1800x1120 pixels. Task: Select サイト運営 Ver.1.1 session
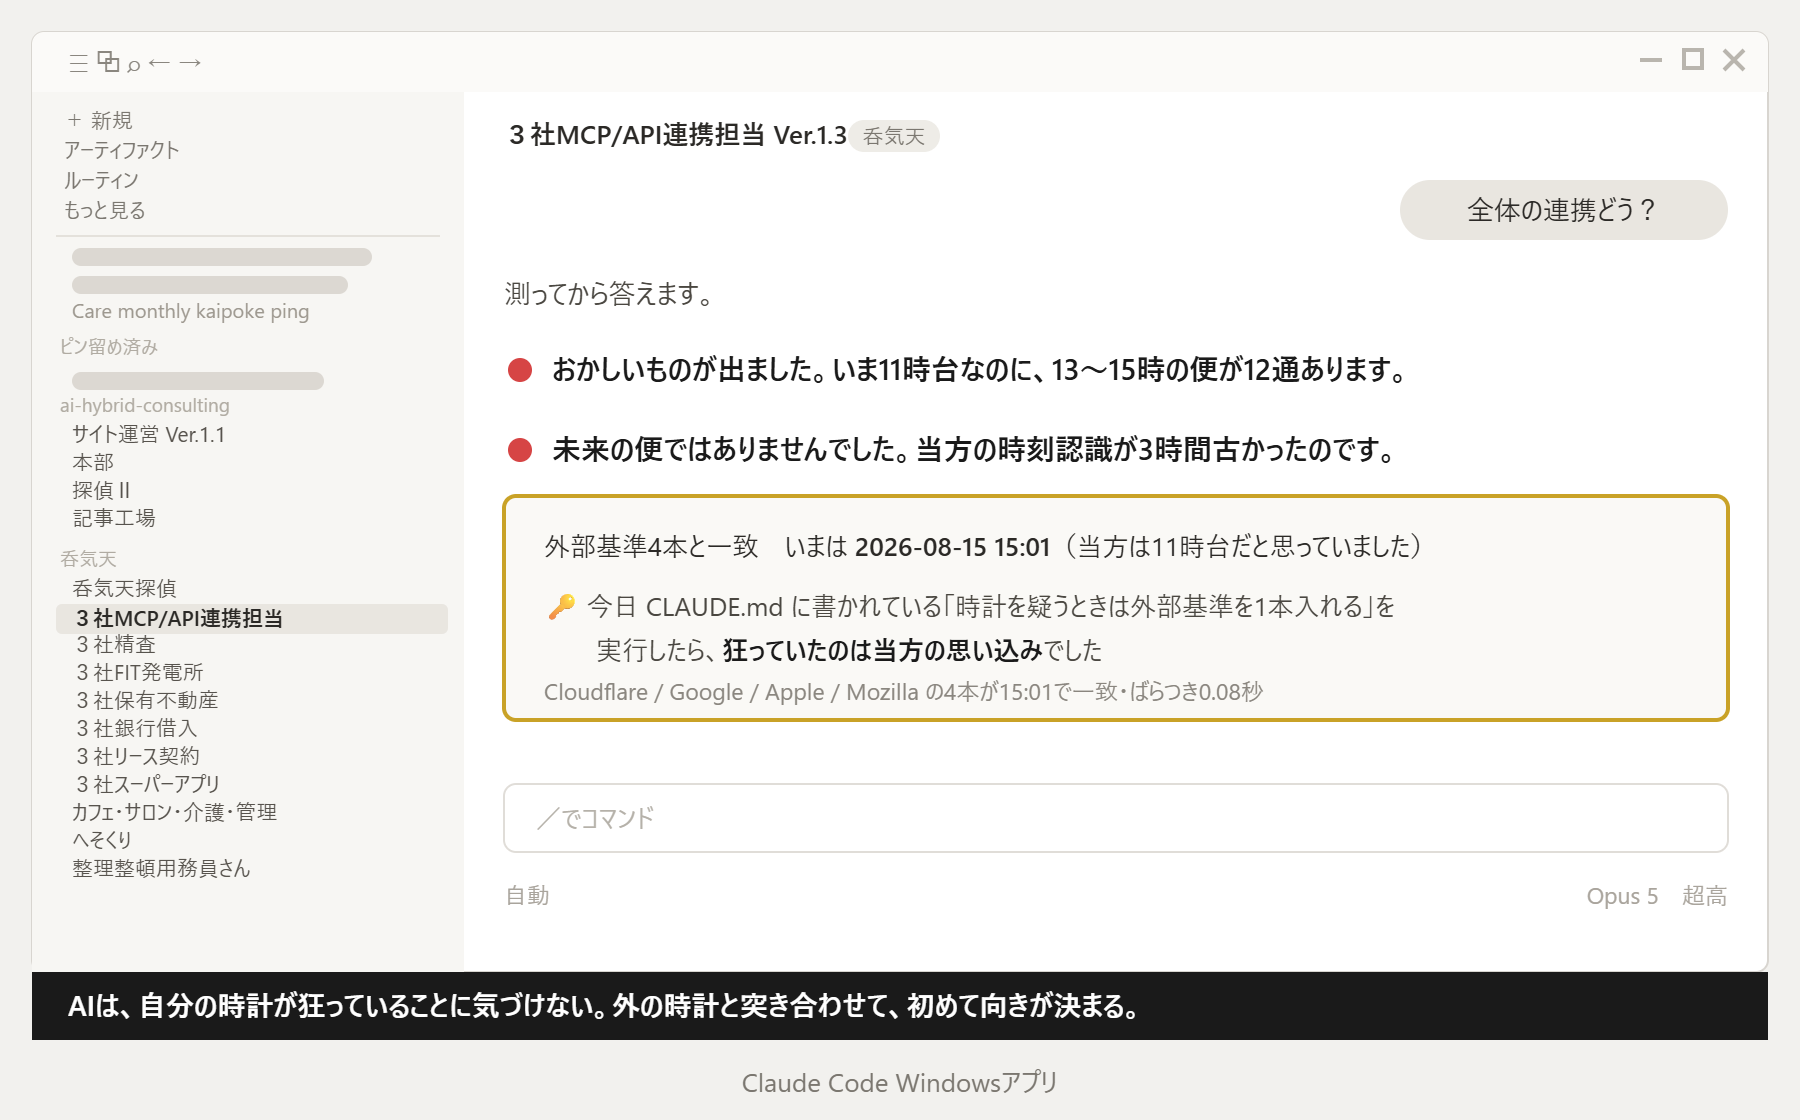pos(149,434)
